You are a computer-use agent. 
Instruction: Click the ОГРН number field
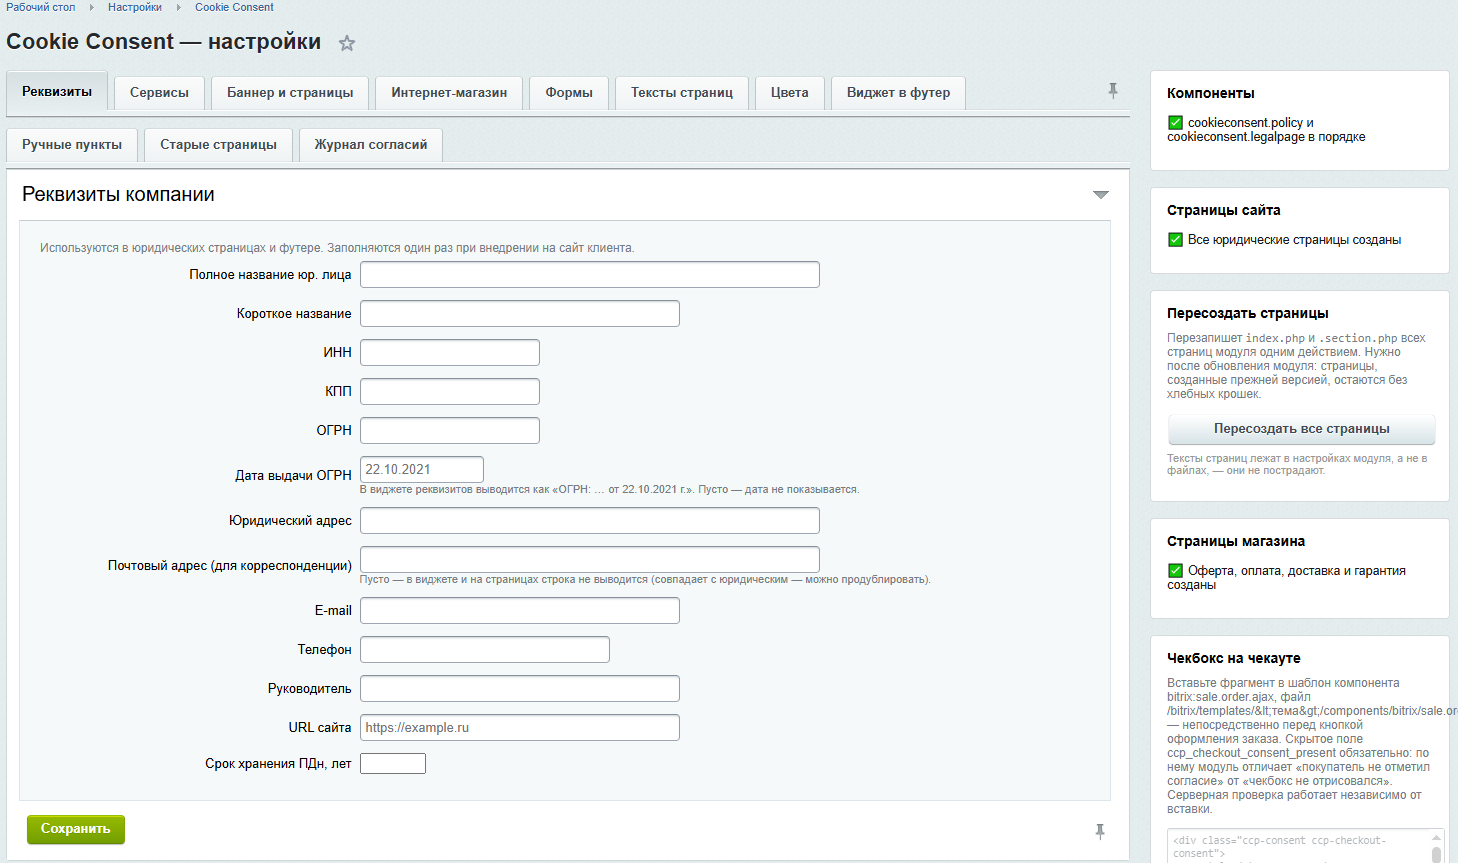tap(450, 431)
